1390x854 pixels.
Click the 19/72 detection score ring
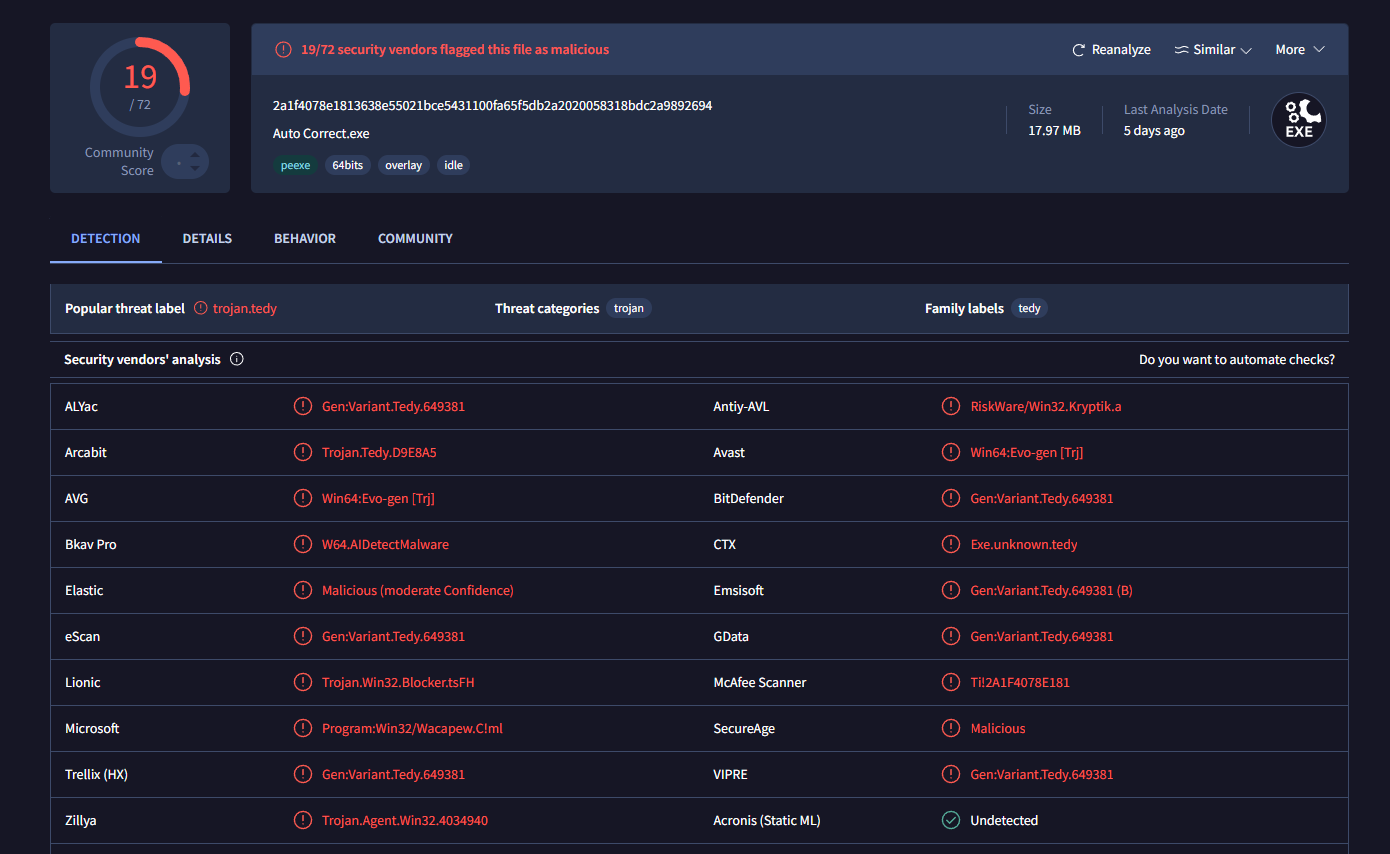(140, 87)
